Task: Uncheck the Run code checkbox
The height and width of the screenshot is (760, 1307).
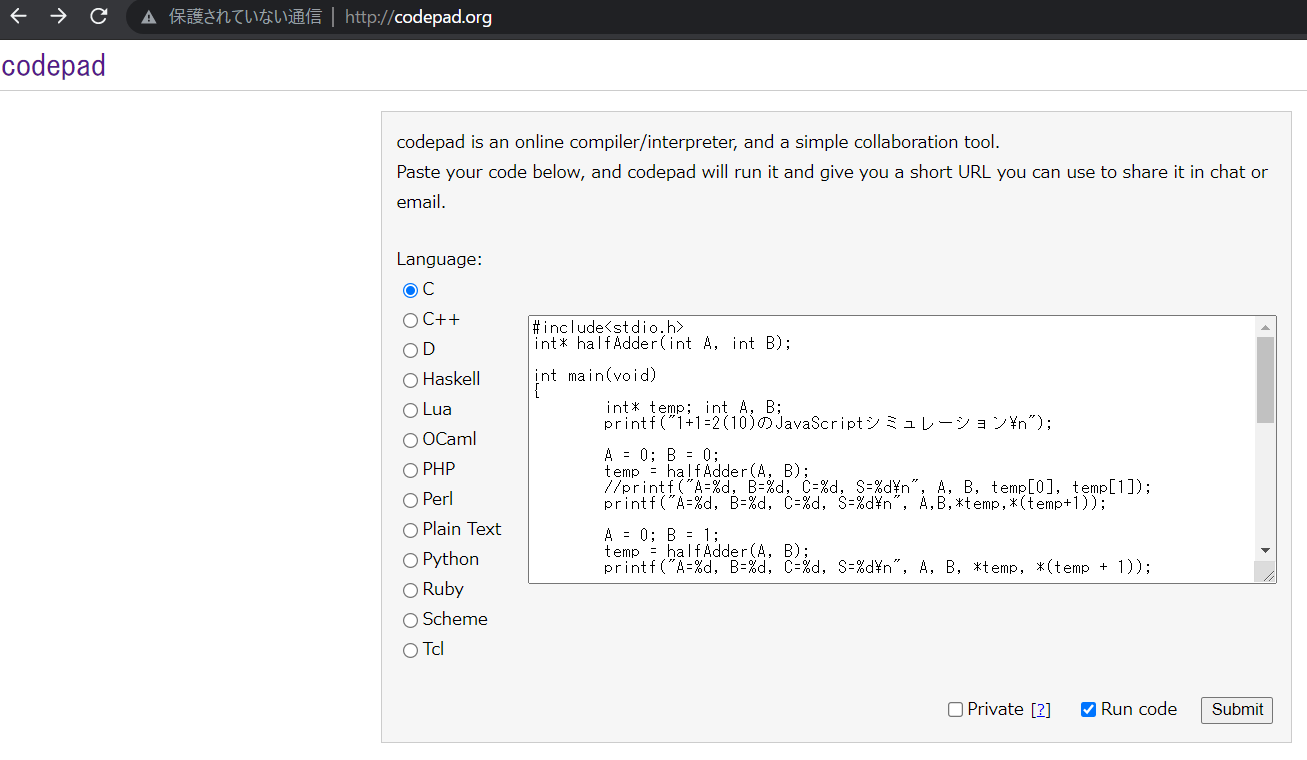Action: coord(1088,710)
